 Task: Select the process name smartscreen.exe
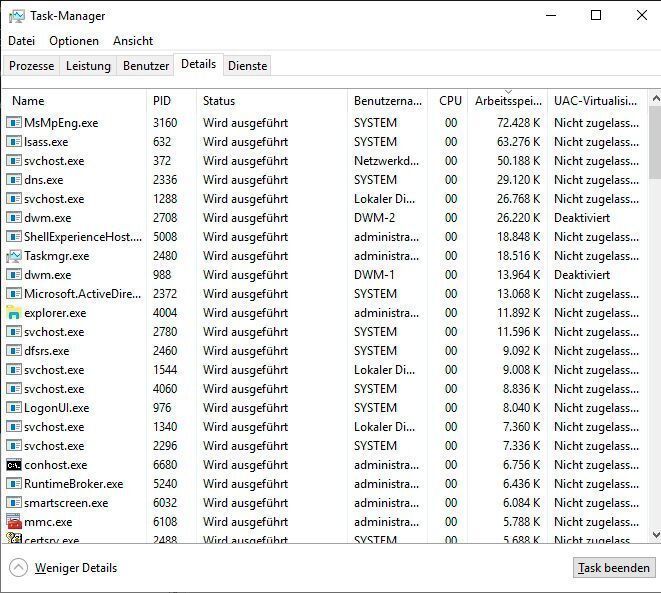point(66,503)
